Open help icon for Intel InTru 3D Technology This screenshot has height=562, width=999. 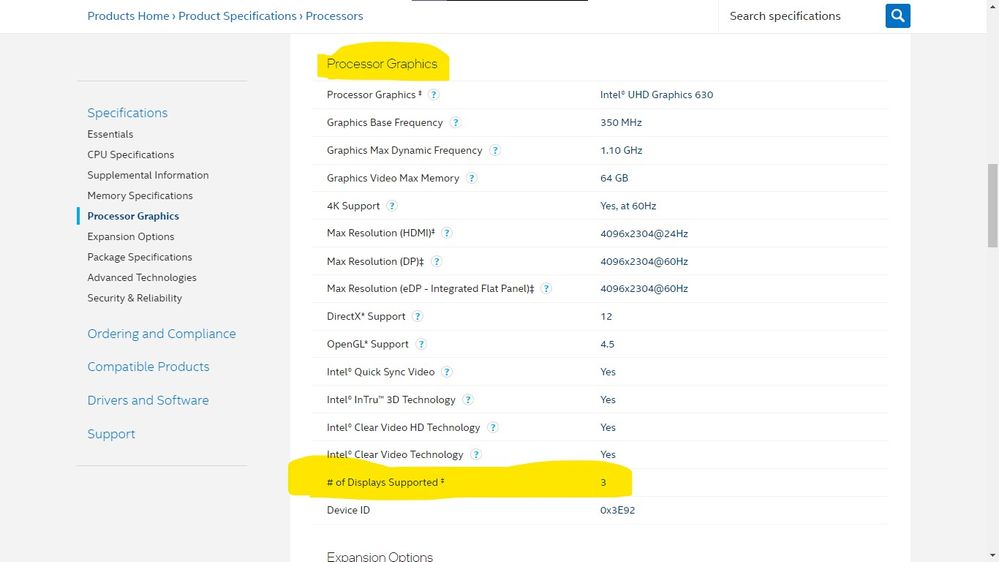(468, 400)
